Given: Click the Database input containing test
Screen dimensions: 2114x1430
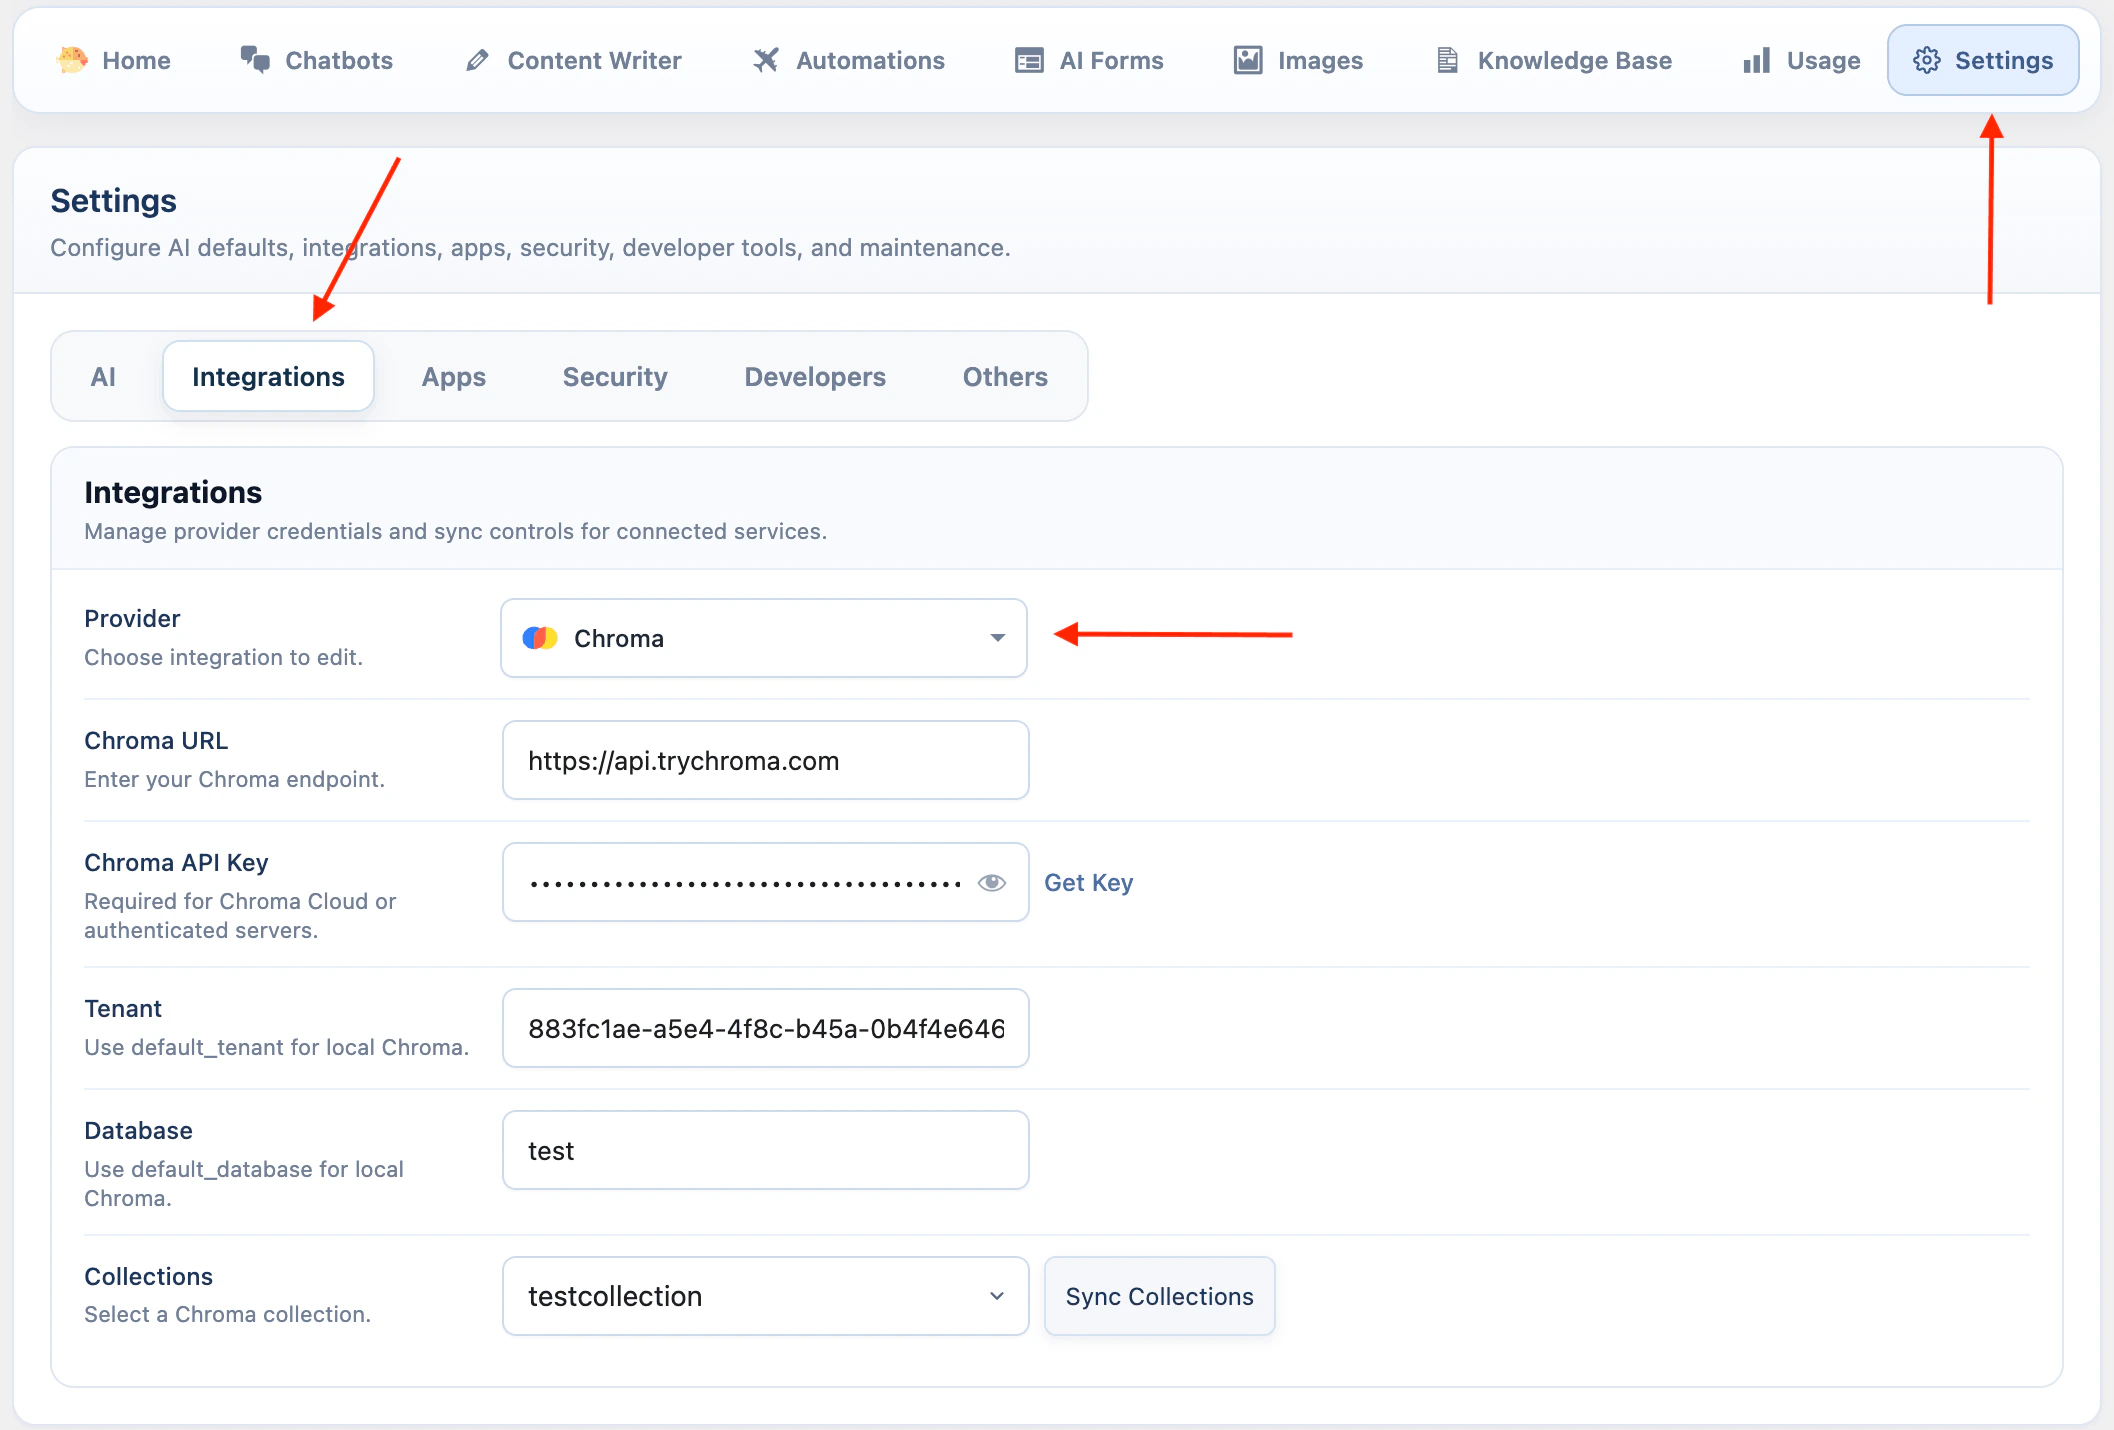Looking at the screenshot, I should point(766,1150).
